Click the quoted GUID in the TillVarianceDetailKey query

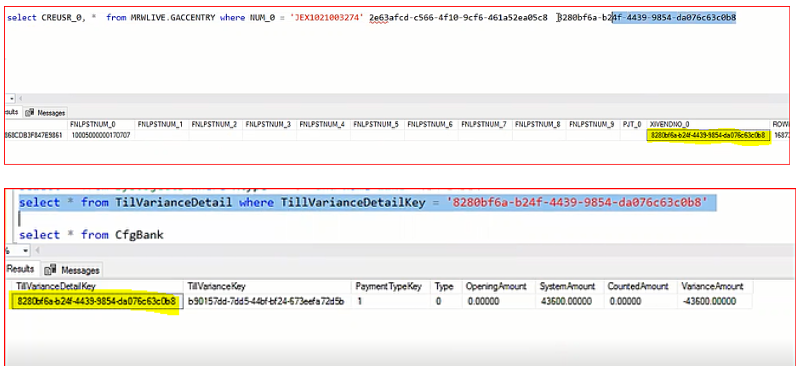(576, 203)
